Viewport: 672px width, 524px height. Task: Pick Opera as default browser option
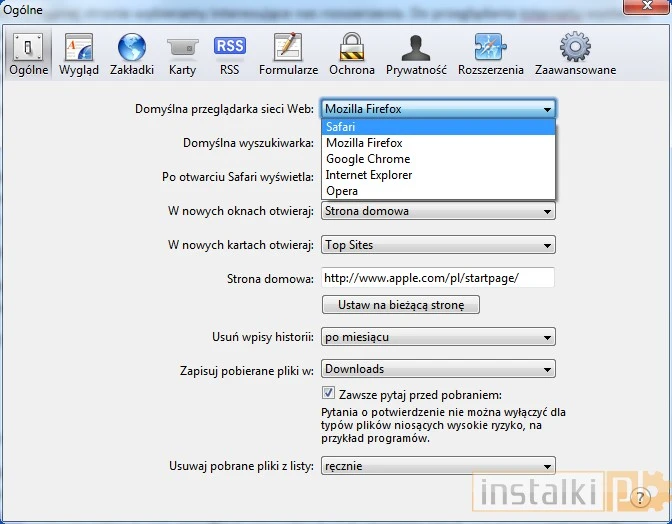click(x=438, y=191)
